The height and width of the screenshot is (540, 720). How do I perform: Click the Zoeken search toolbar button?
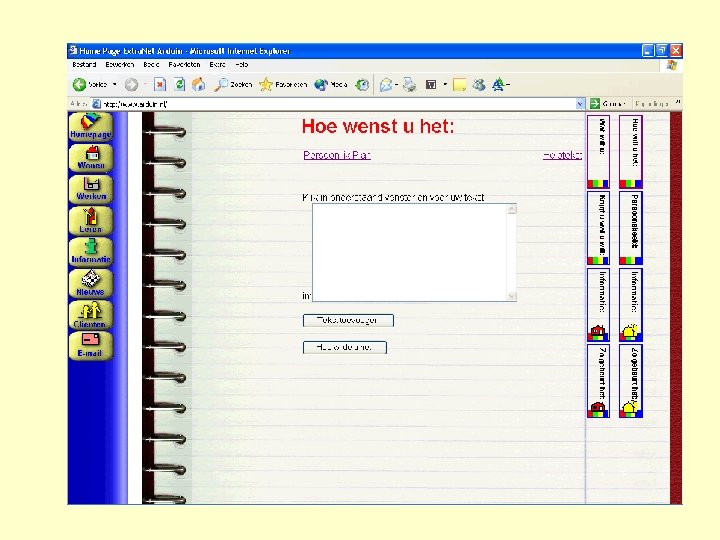click(233, 84)
